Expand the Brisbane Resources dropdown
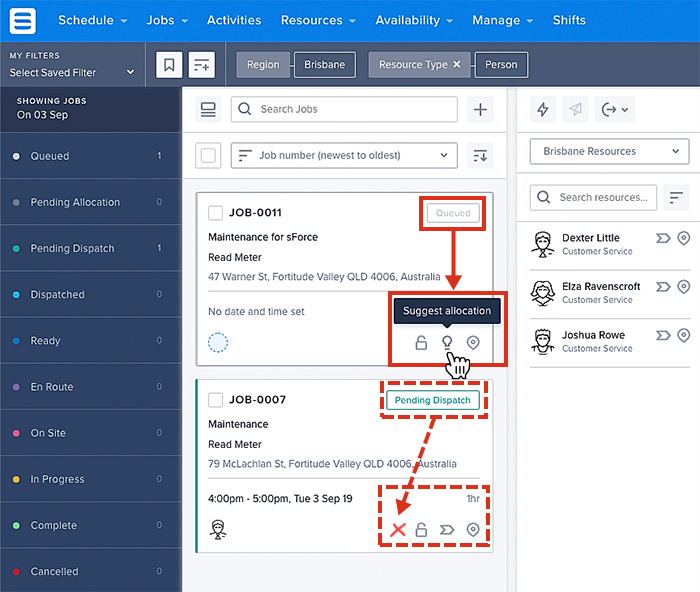Screen dimensions: 700x592 coord(609,152)
